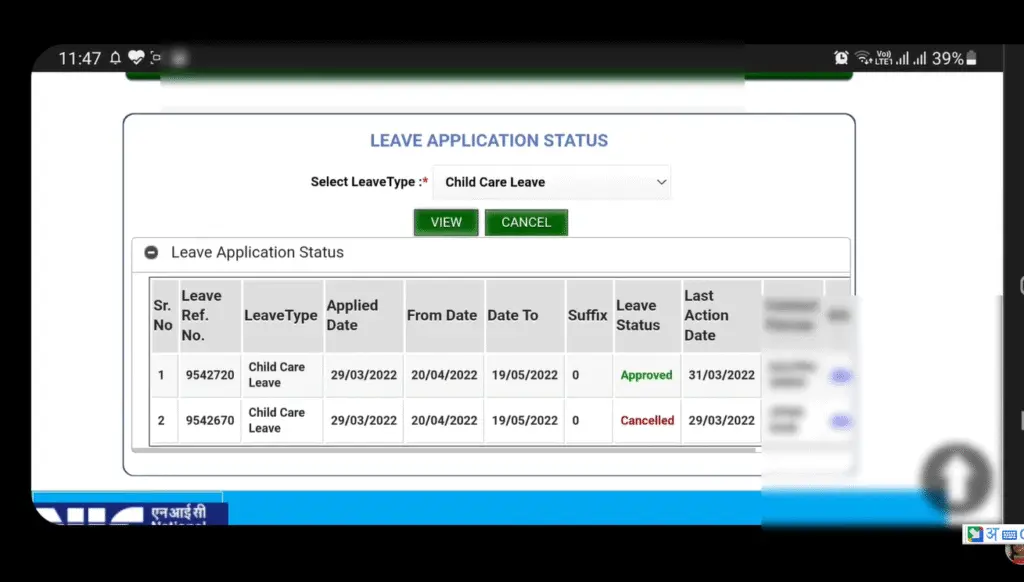Open the Select LeaveType dropdown
The image size is (1024, 582).
click(552, 182)
